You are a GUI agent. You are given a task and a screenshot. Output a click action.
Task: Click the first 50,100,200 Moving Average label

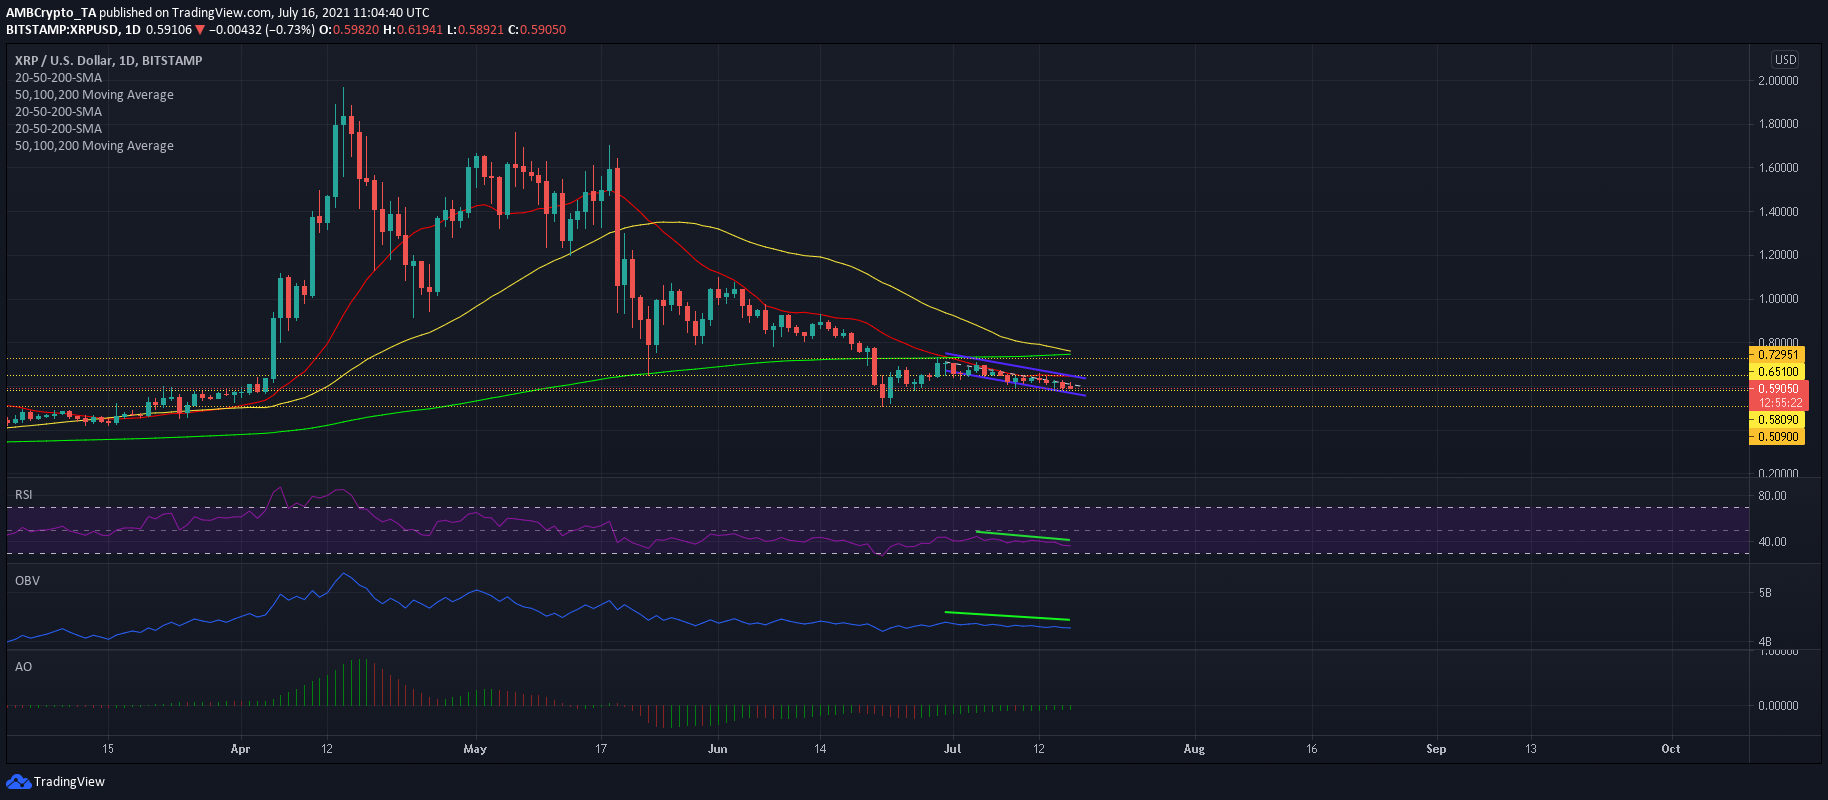(x=94, y=94)
